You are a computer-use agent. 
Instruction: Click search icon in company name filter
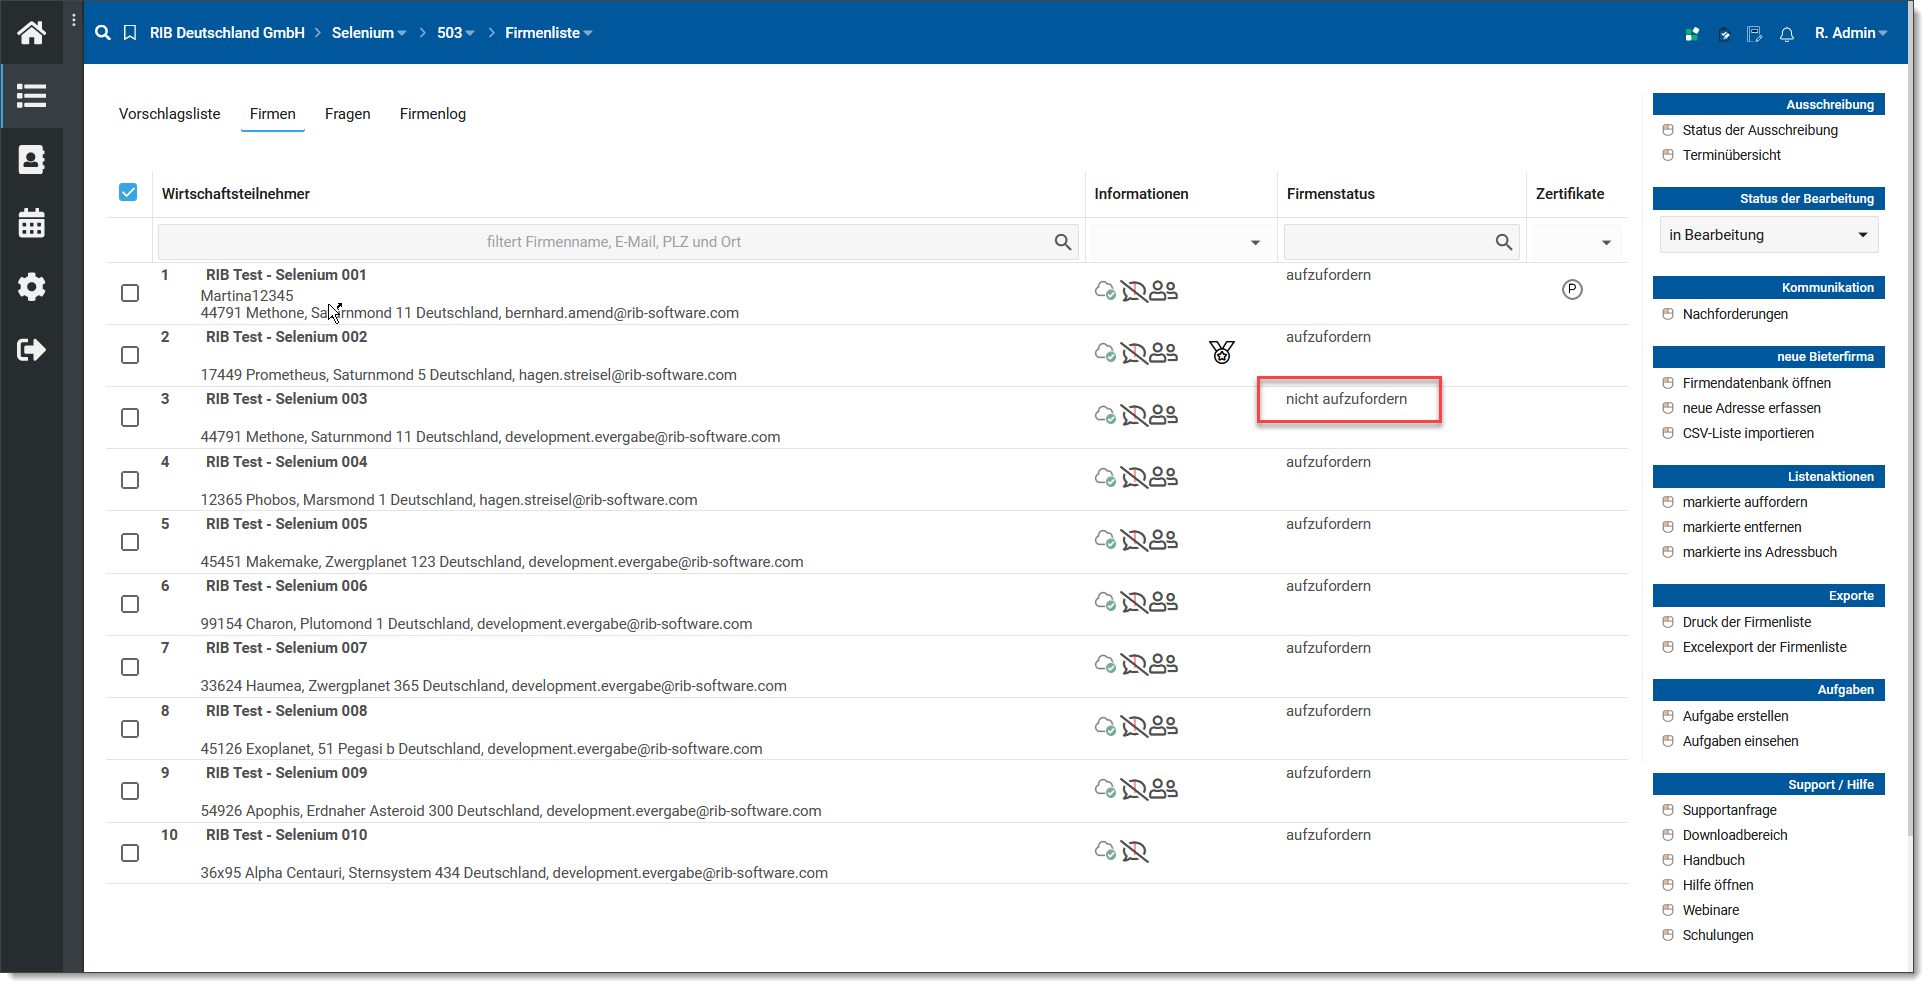(x=1062, y=242)
